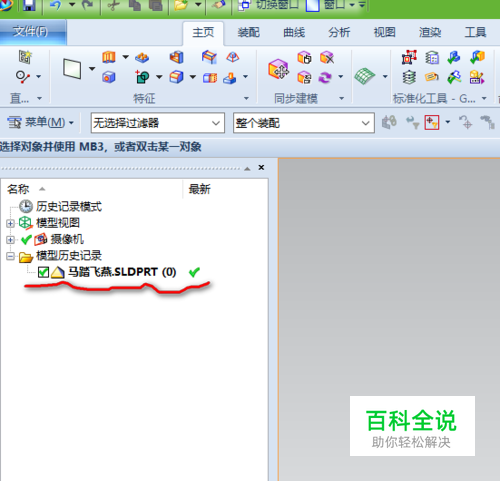500x481 pixels.
Task: Expand the 直... group dropdown
Action: [x=39, y=98]
